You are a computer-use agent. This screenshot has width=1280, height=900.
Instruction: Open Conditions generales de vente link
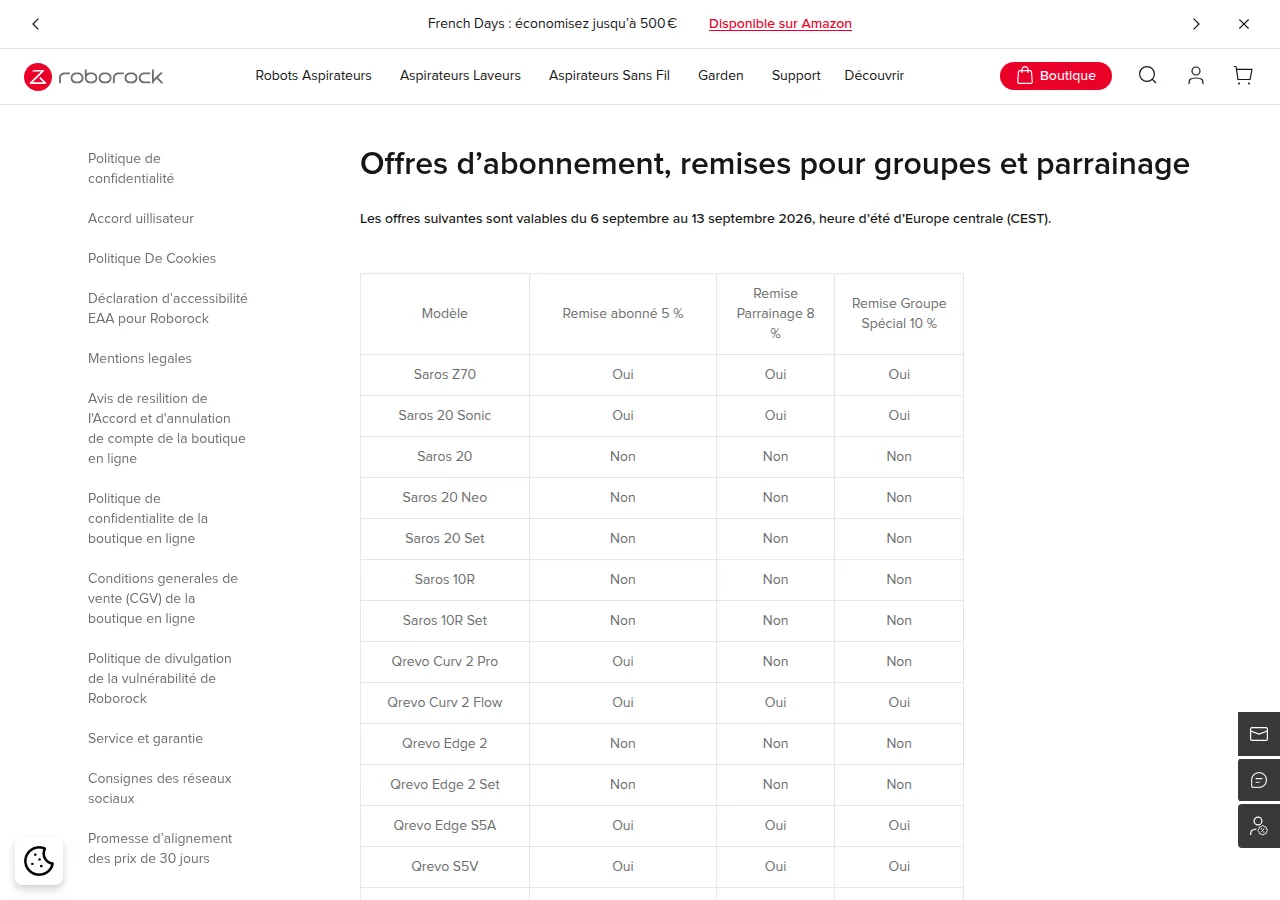163,598
